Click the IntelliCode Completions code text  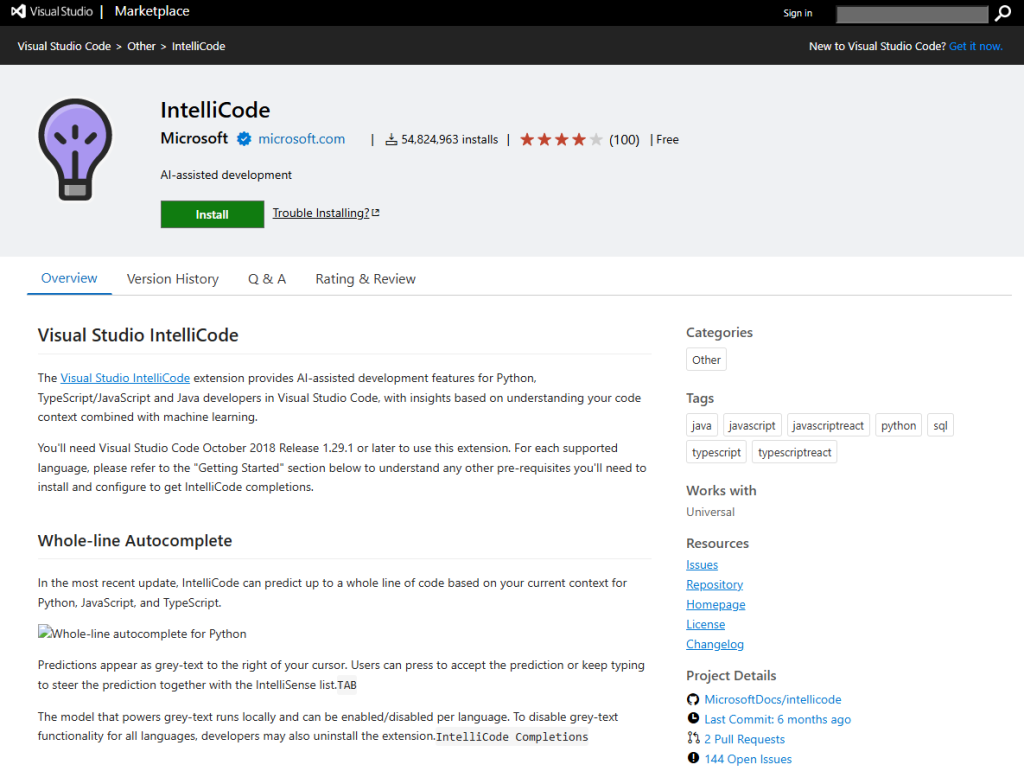click(x=512, y=736)
